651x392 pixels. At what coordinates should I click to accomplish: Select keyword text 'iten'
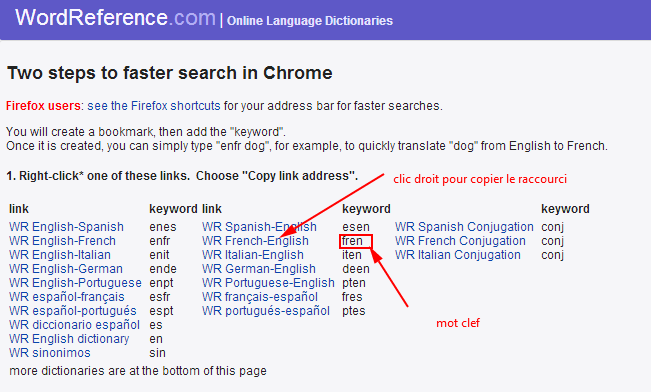[x=352, y=255]
